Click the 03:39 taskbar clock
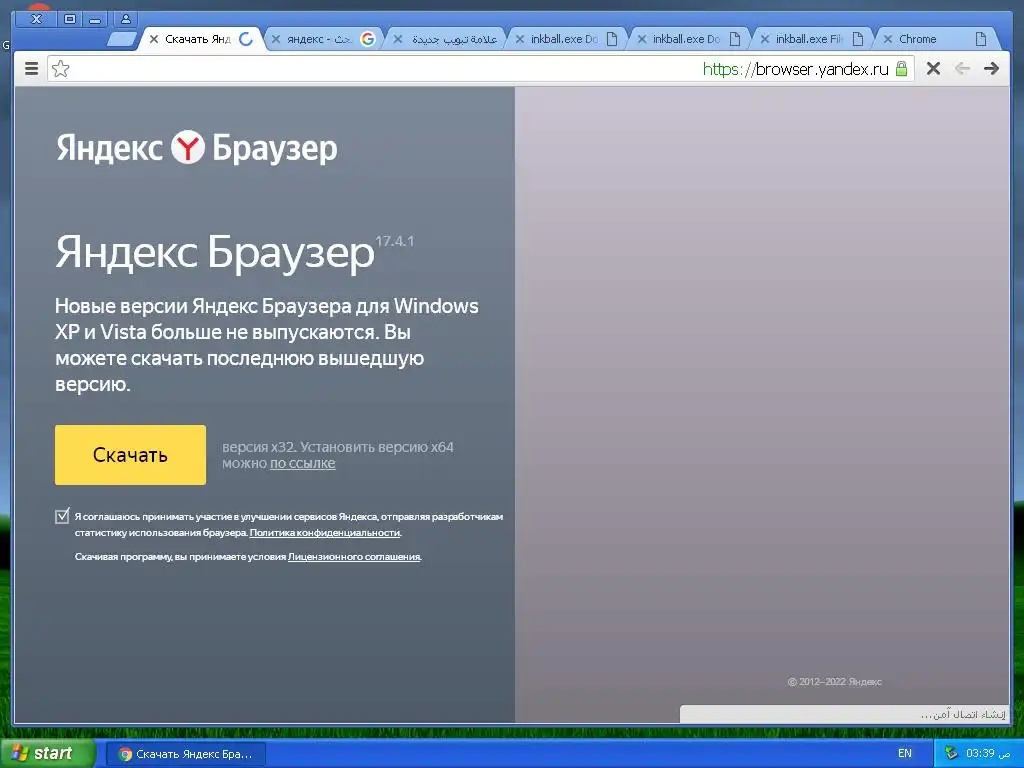Screen dimensions: 1024x768 click(x=989, y=753)
